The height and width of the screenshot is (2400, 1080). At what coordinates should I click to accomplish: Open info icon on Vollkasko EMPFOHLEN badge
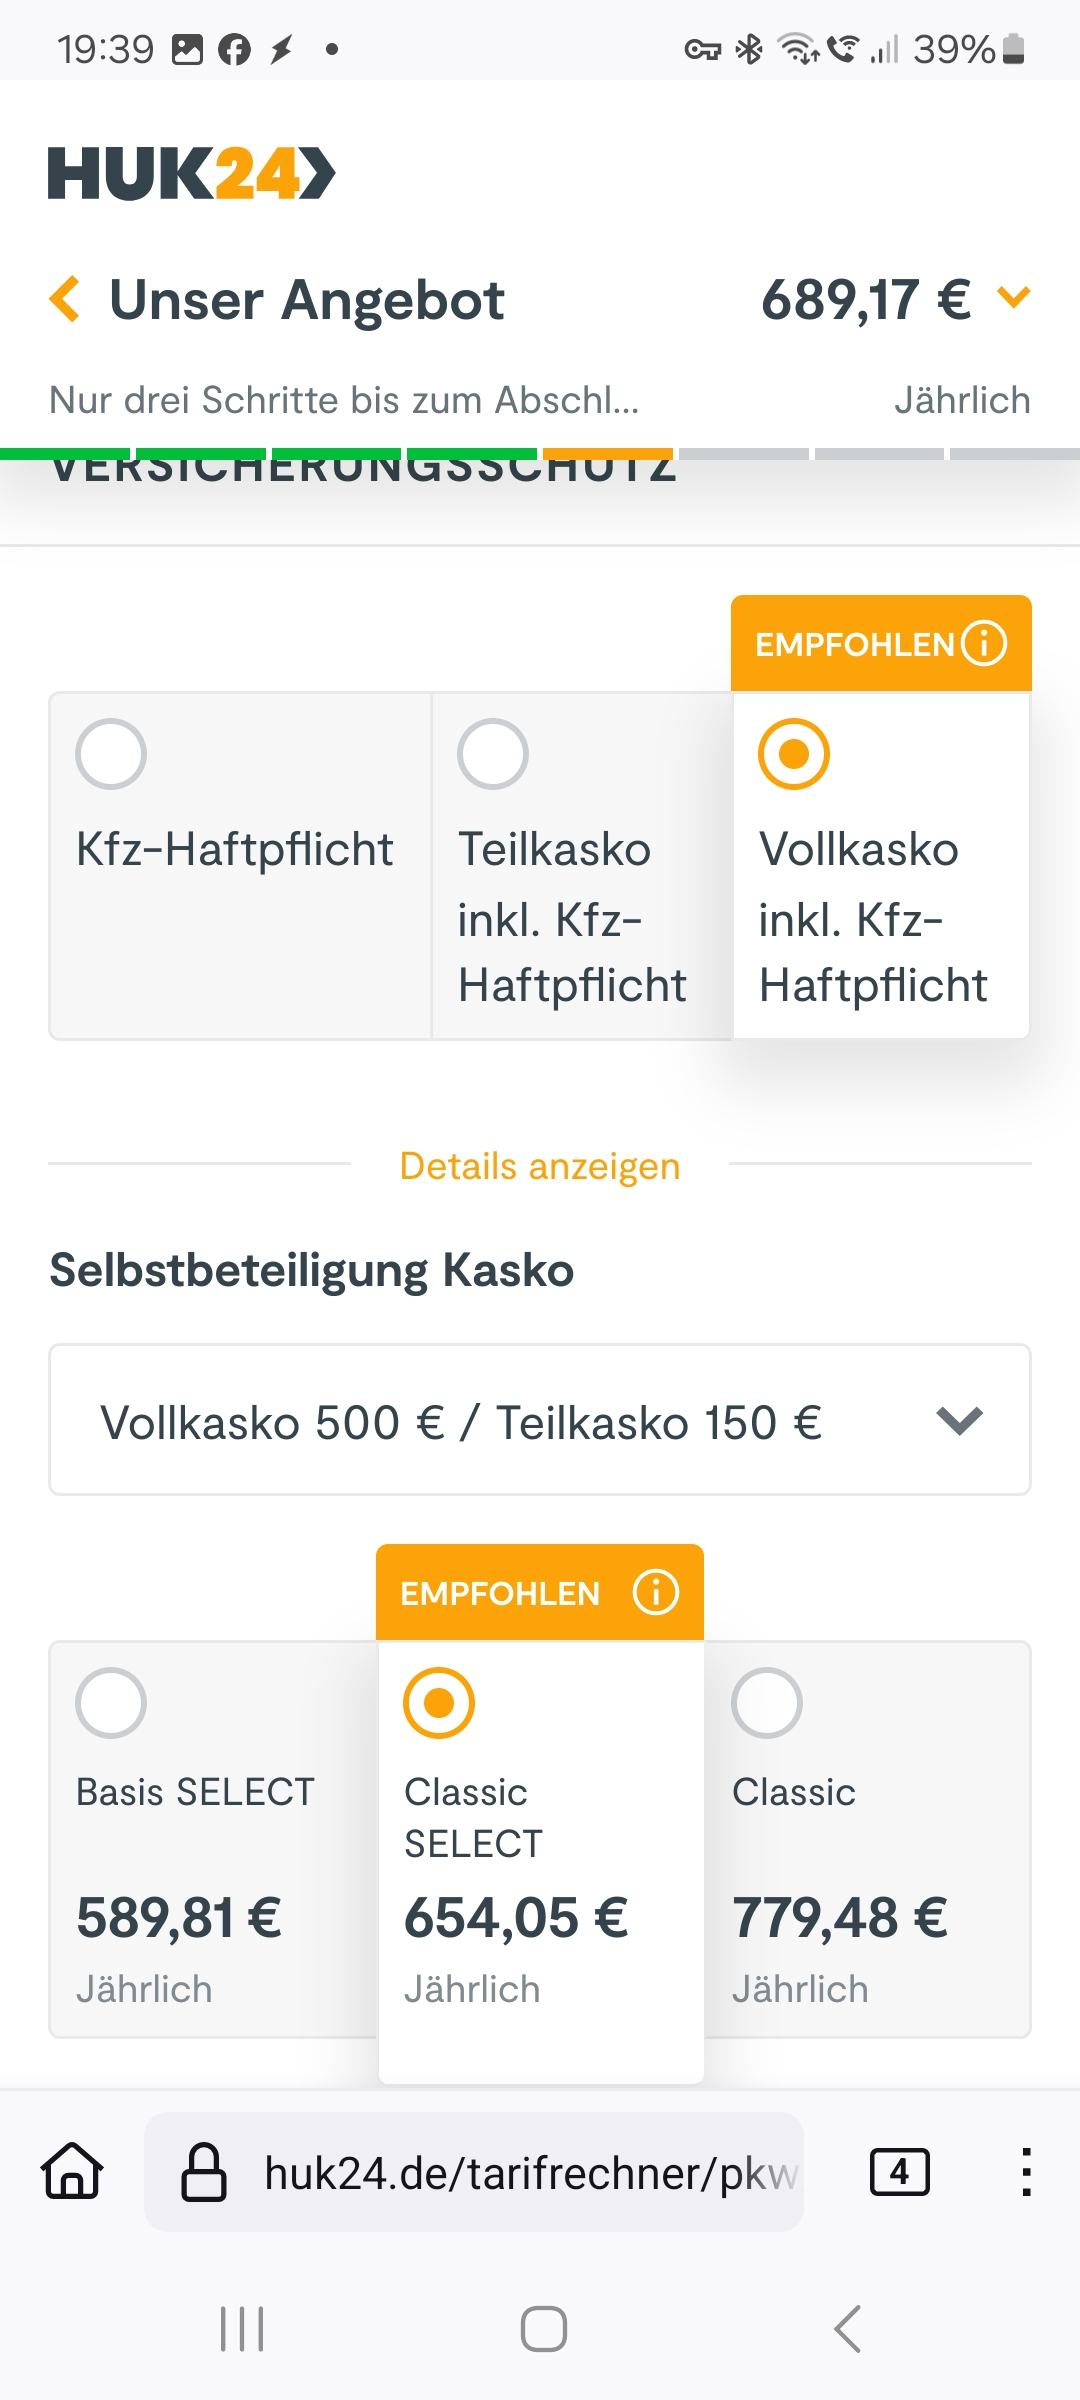point(983,643)
